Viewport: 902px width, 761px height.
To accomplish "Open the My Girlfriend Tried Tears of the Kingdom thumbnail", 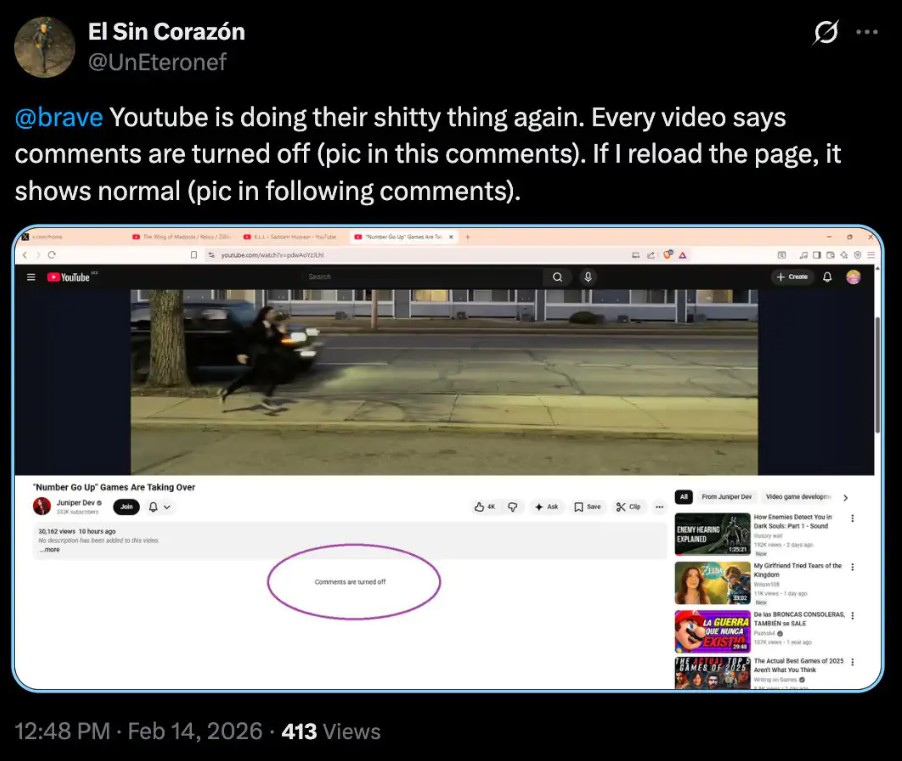I will (712, 583).
